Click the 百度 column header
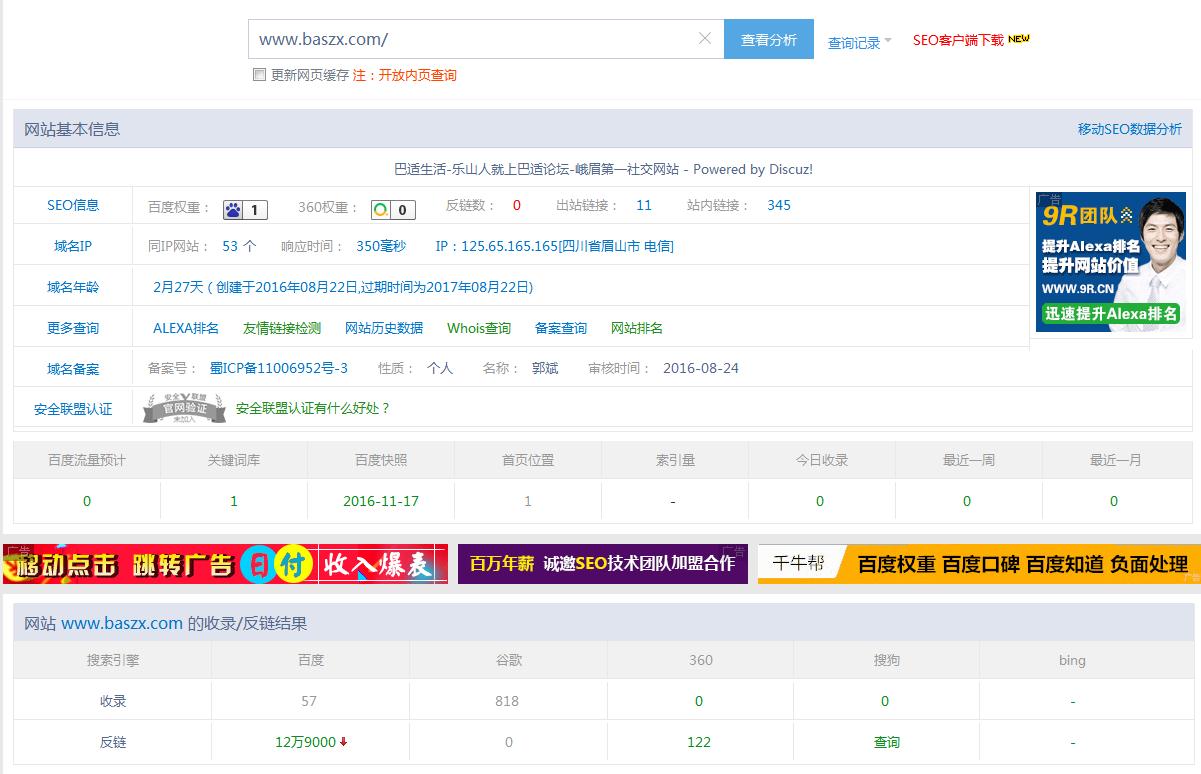This screenshot has width=1201, height=774. coord(311,660)
